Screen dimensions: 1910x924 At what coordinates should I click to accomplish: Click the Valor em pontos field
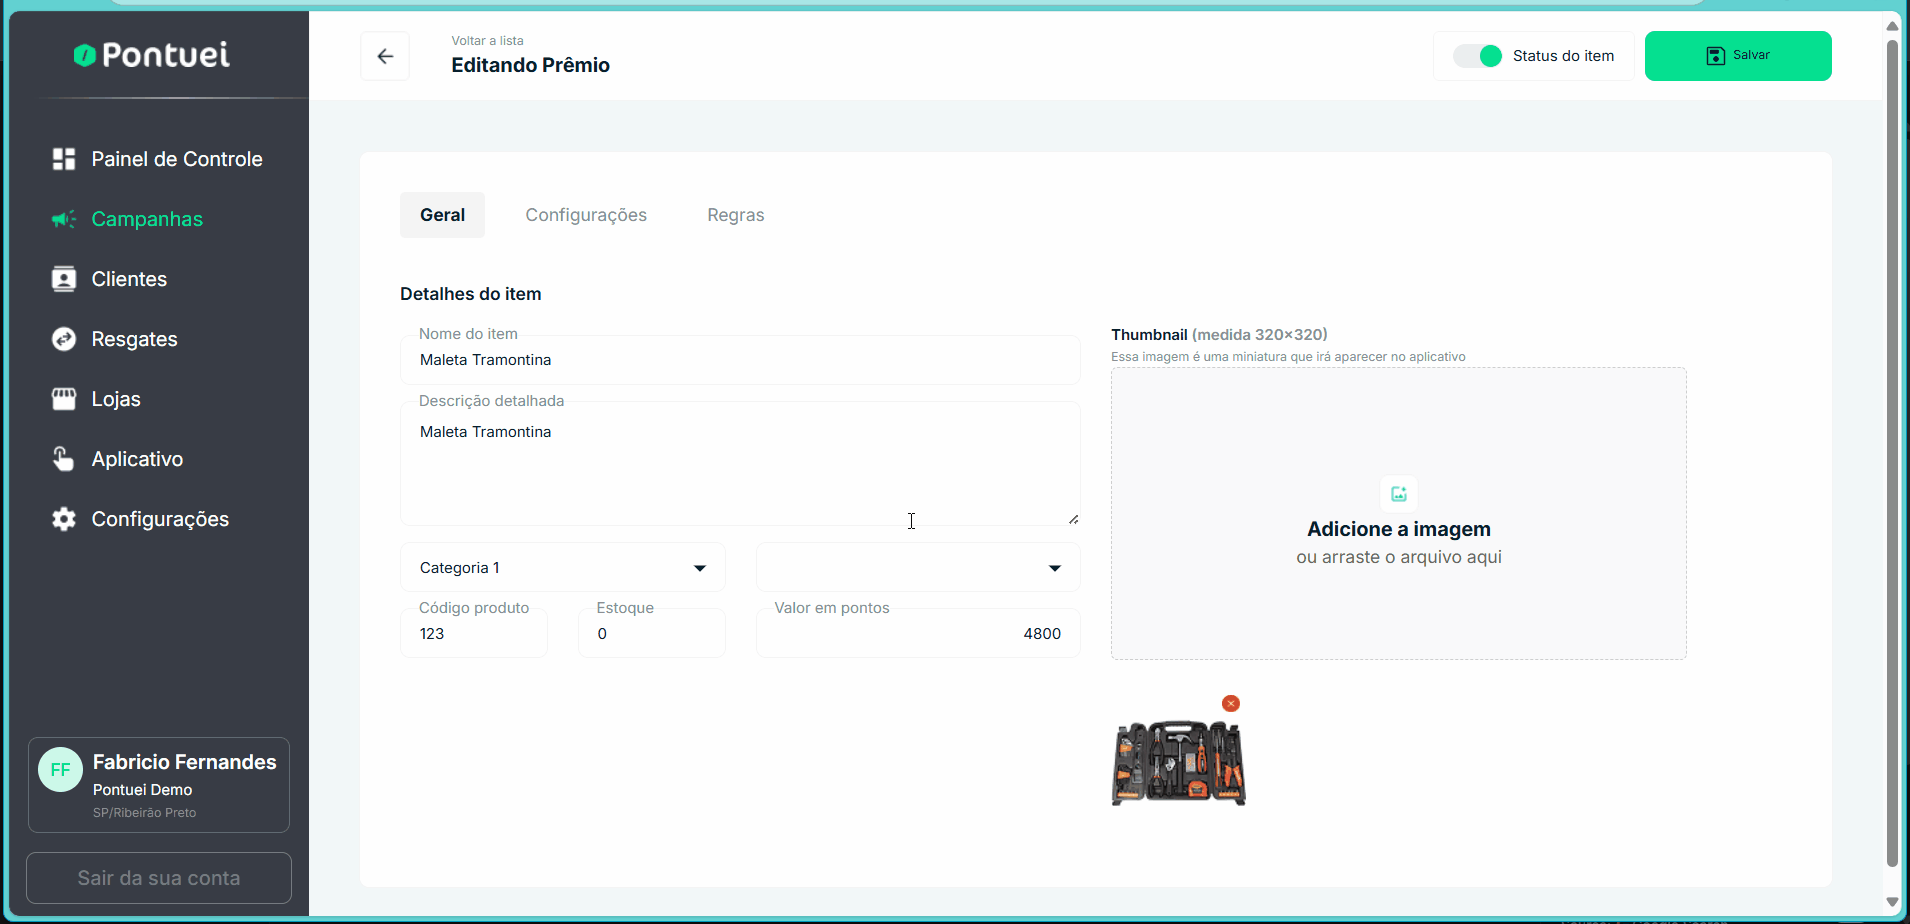point(917,634)
